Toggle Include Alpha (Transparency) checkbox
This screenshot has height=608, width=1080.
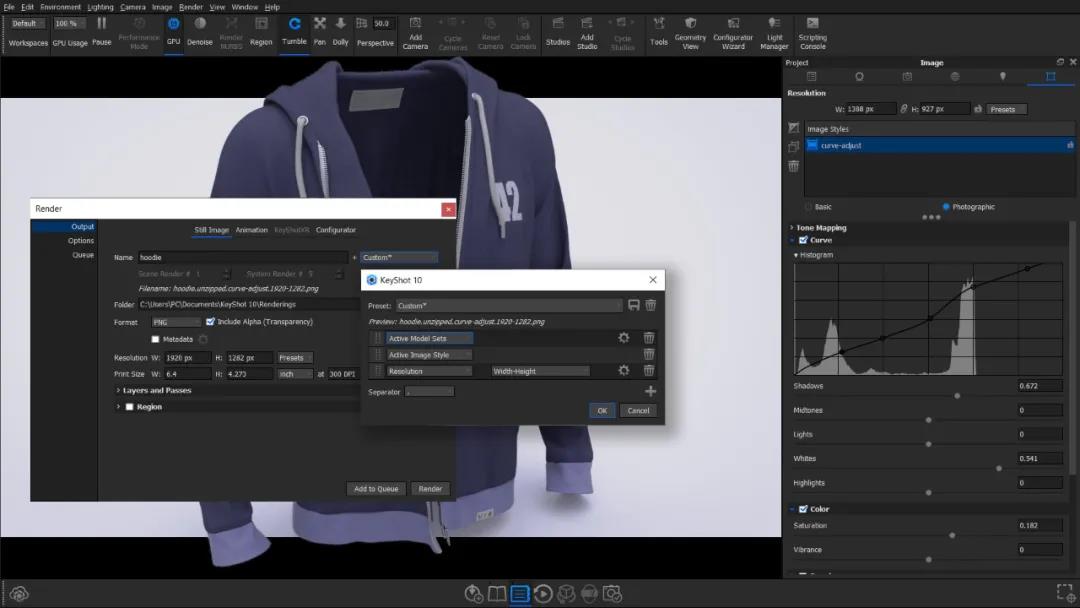(210, 322)
